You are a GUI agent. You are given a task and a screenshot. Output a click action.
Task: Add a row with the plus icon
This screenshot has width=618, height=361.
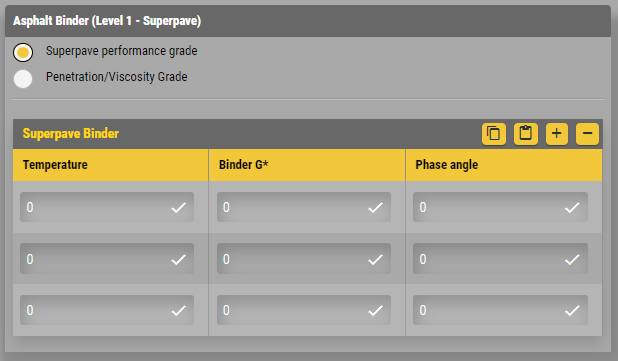click(x=557, y=134)
